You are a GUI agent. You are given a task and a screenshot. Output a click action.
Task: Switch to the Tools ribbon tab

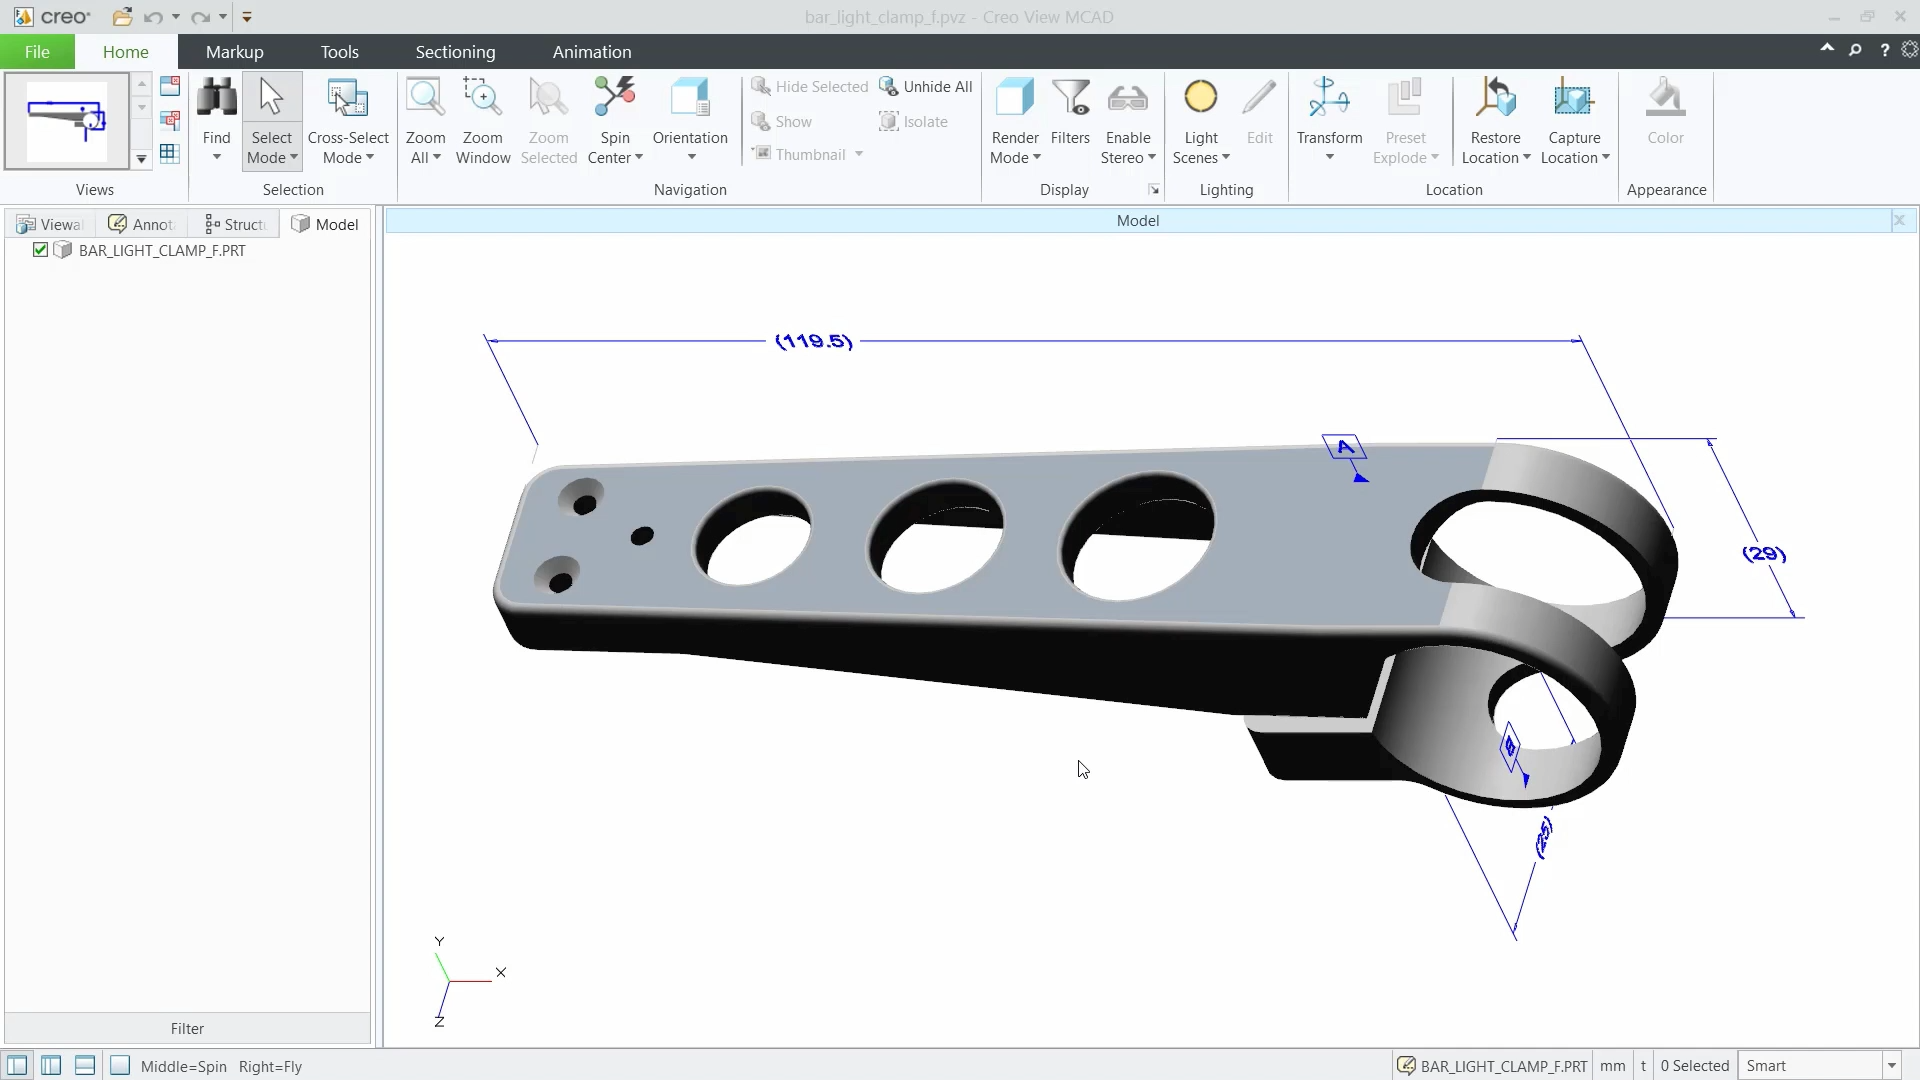[339, 52]
